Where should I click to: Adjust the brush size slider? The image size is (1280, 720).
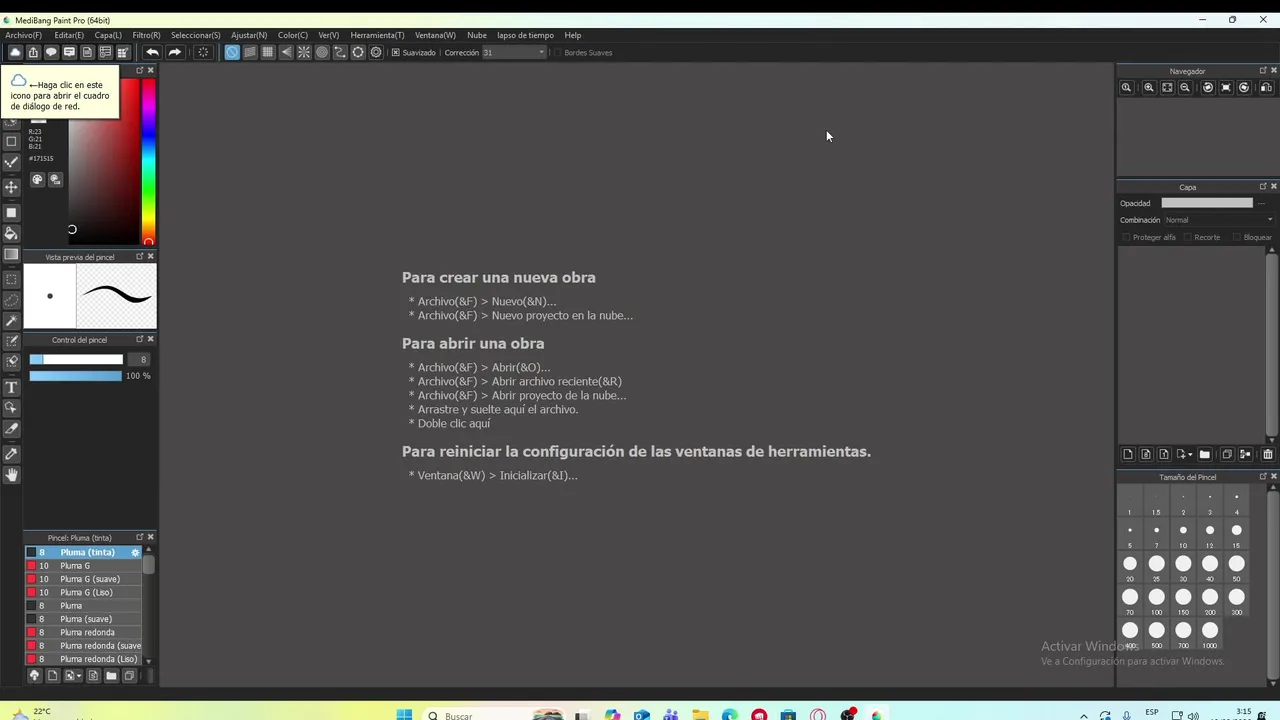[x=76, y=359]
